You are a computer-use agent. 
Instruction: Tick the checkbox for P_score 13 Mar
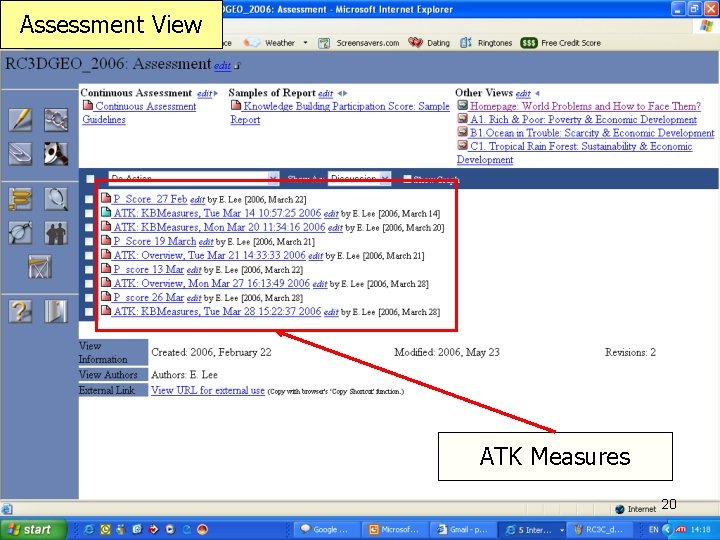[x=89, y=270]
